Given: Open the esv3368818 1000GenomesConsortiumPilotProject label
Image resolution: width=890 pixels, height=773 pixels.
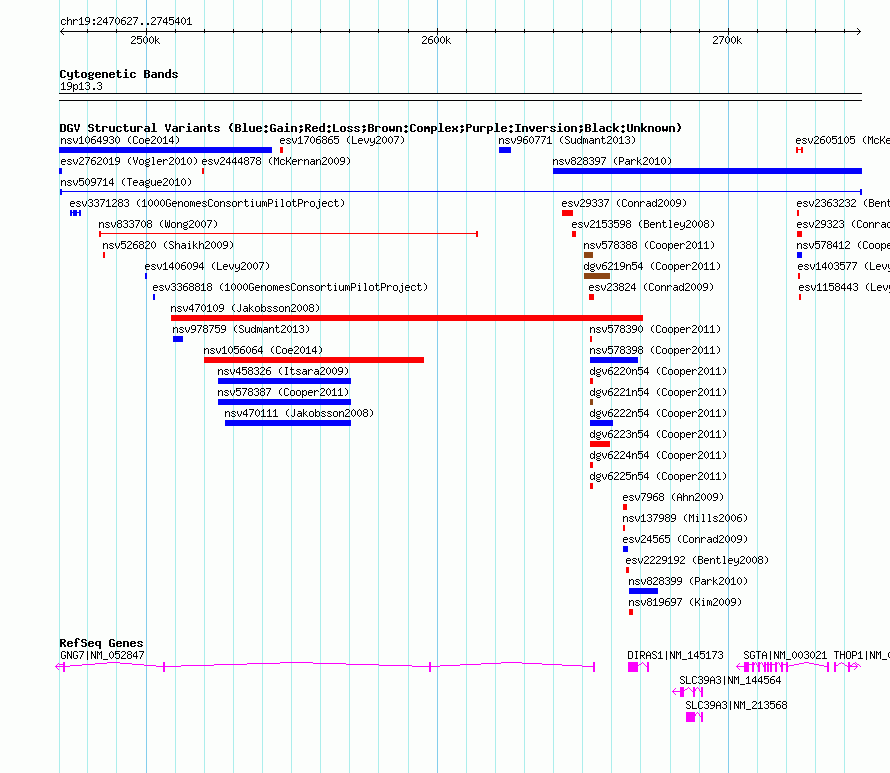Looking at the screenshot, I should (290, 287).
